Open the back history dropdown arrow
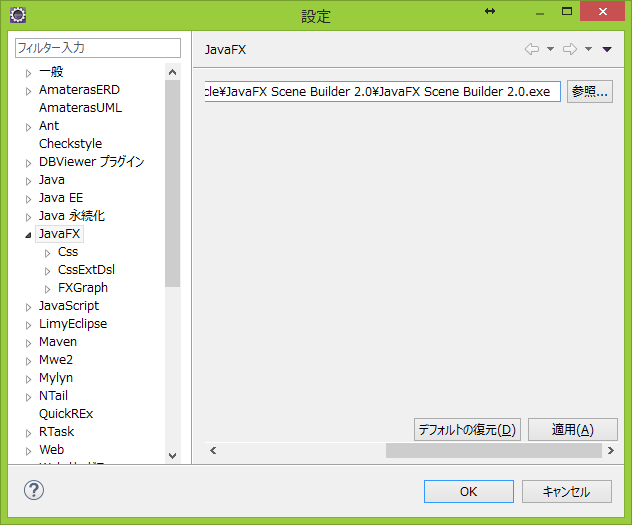This screenshot has width=632, height=525. click(x=550, y=49)
